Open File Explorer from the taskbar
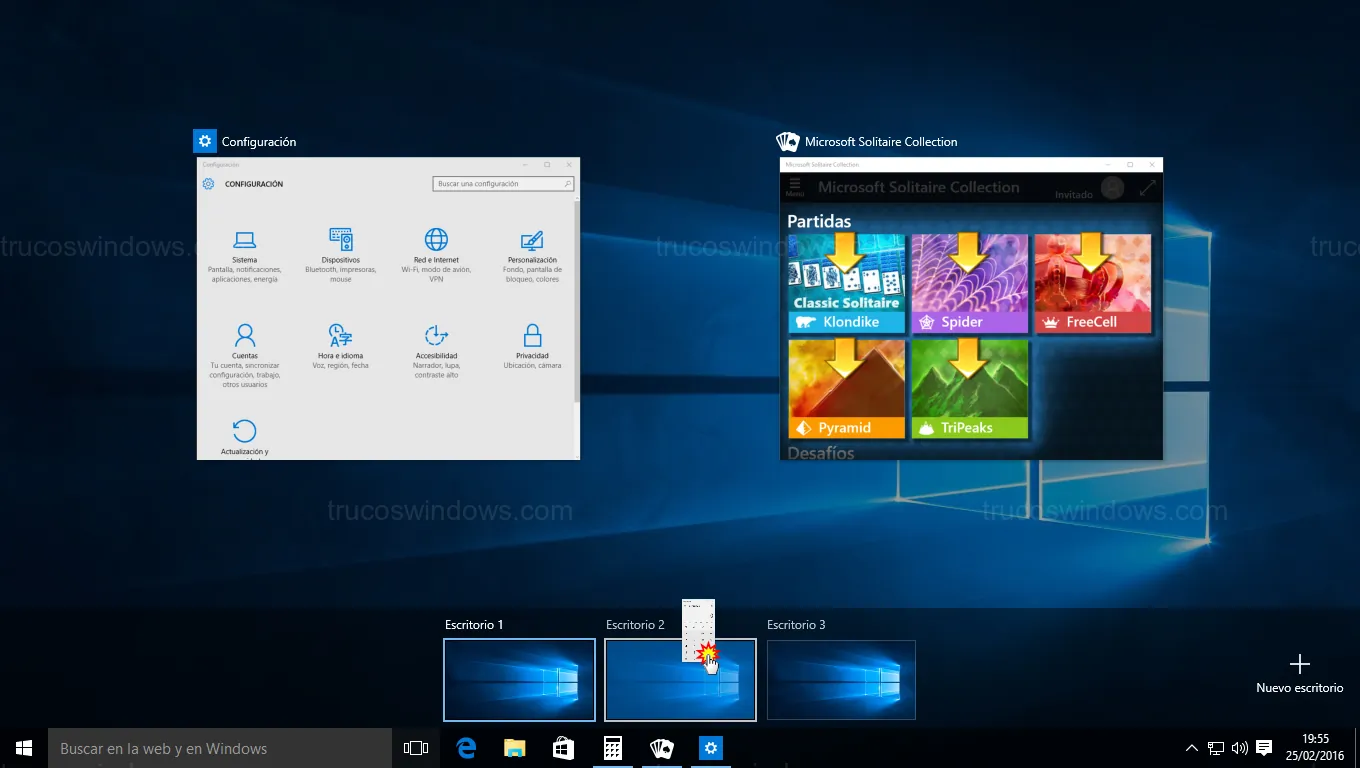1360x768 pixels. (514, 748)
